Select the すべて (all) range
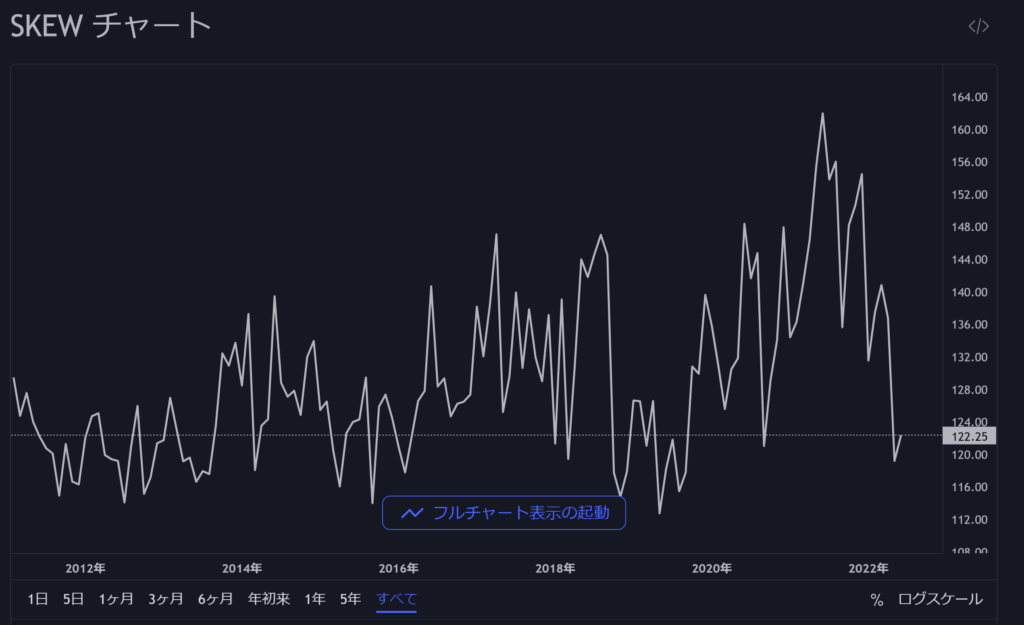This screenshot has width=1024, height=625. click(396, 599)
